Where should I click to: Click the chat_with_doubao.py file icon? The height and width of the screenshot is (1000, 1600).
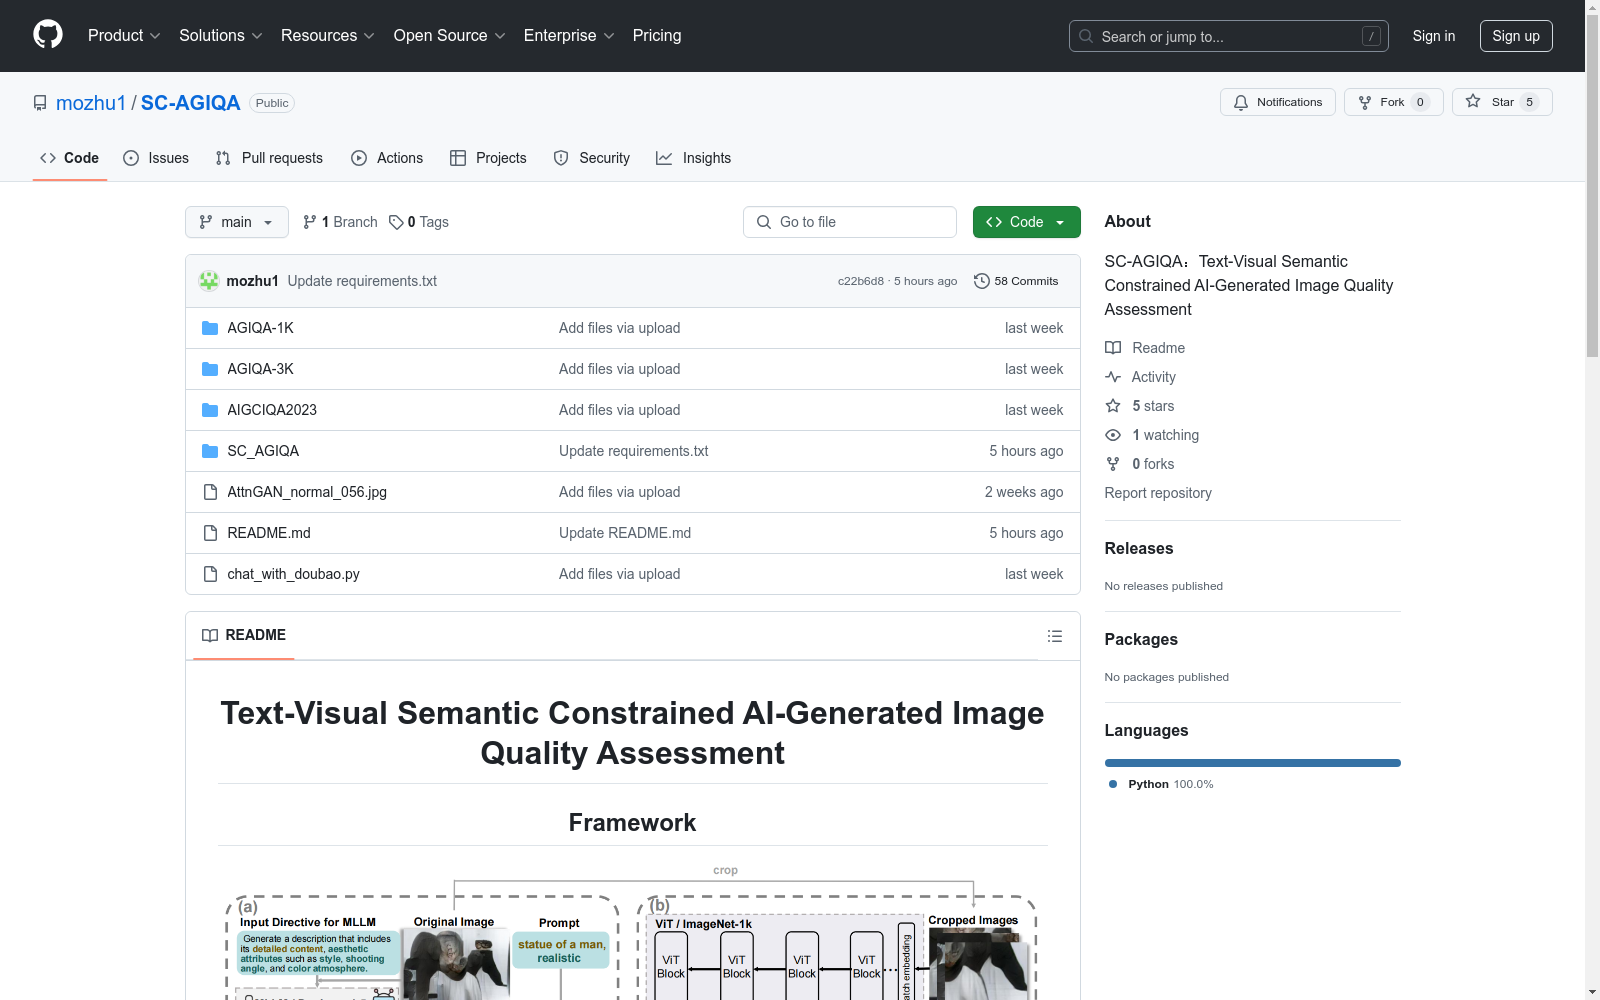pos(210,574)
